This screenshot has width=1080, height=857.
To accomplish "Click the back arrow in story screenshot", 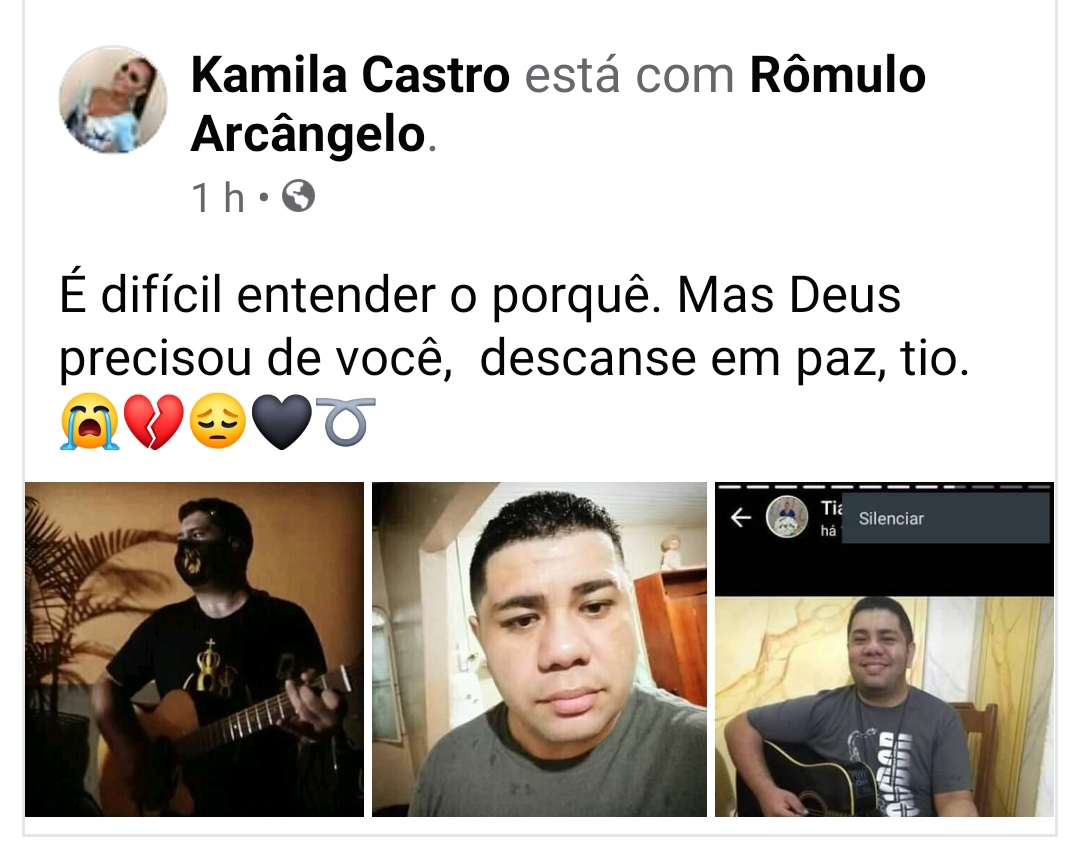I will pyautogui.click(x=740, y=517).
